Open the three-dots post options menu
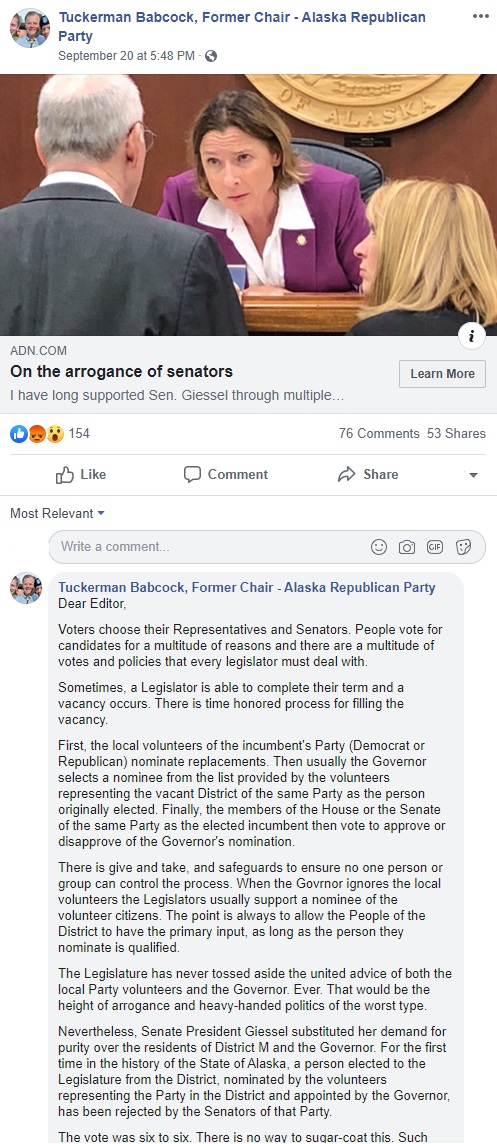 tap(480, 17)
